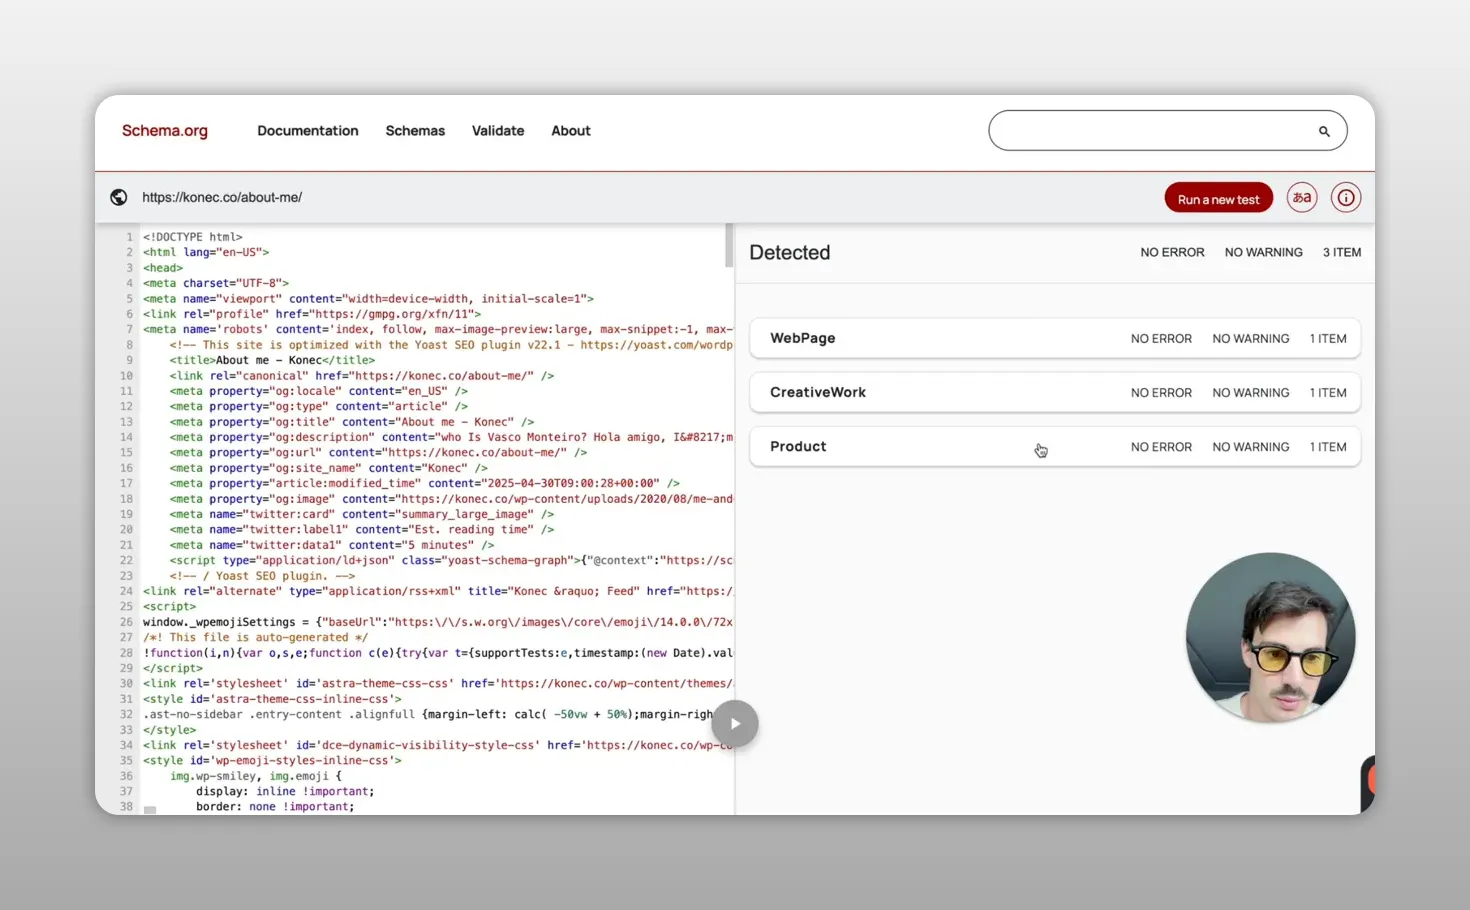
Task: Click the wp-emoji-styles-inline-css style line
Action: coord(272,761)
